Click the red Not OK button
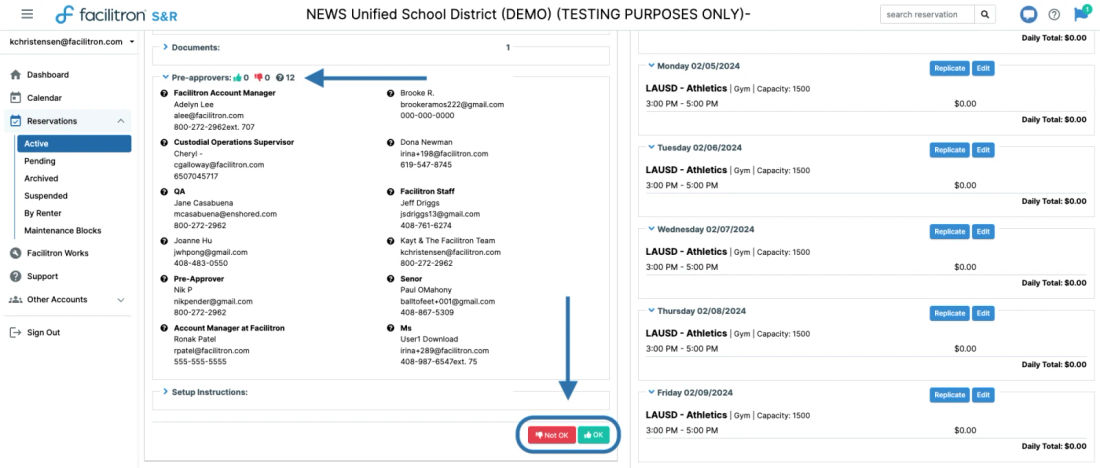Viewport: 1100px width, 468px height. point(552,435)
